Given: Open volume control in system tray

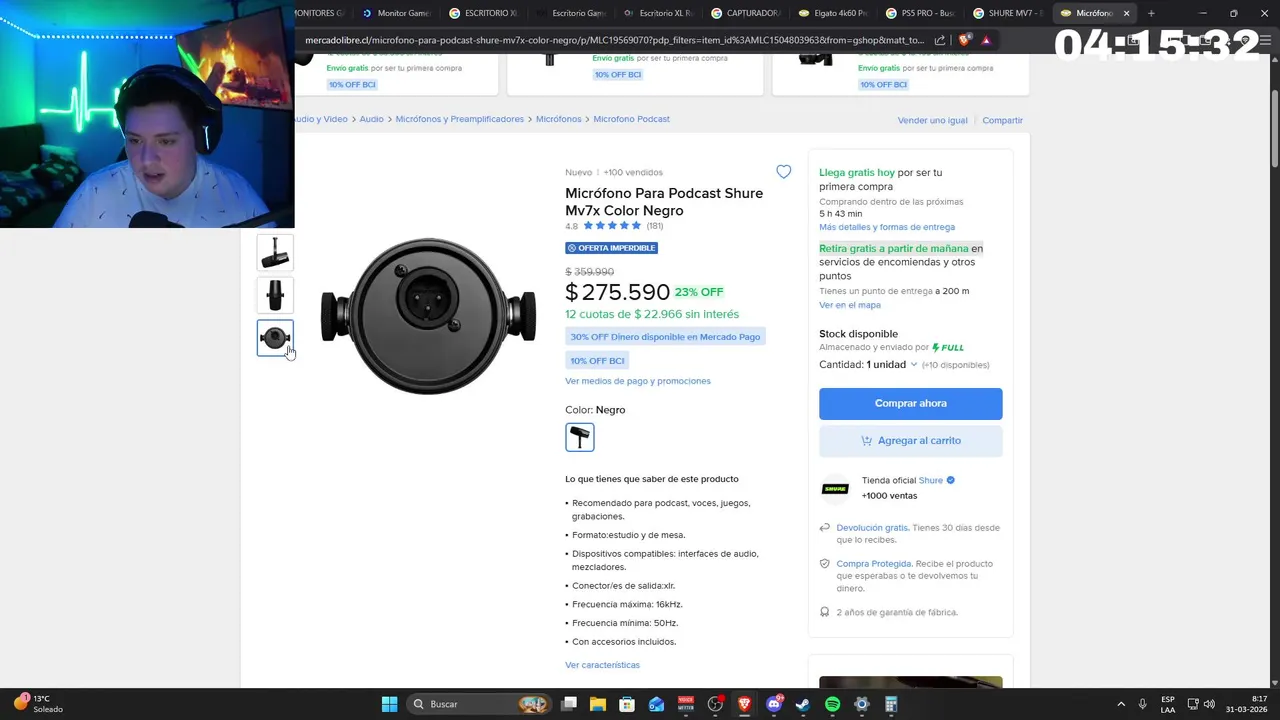Looking at the screenshot, I should [1209, 704].
